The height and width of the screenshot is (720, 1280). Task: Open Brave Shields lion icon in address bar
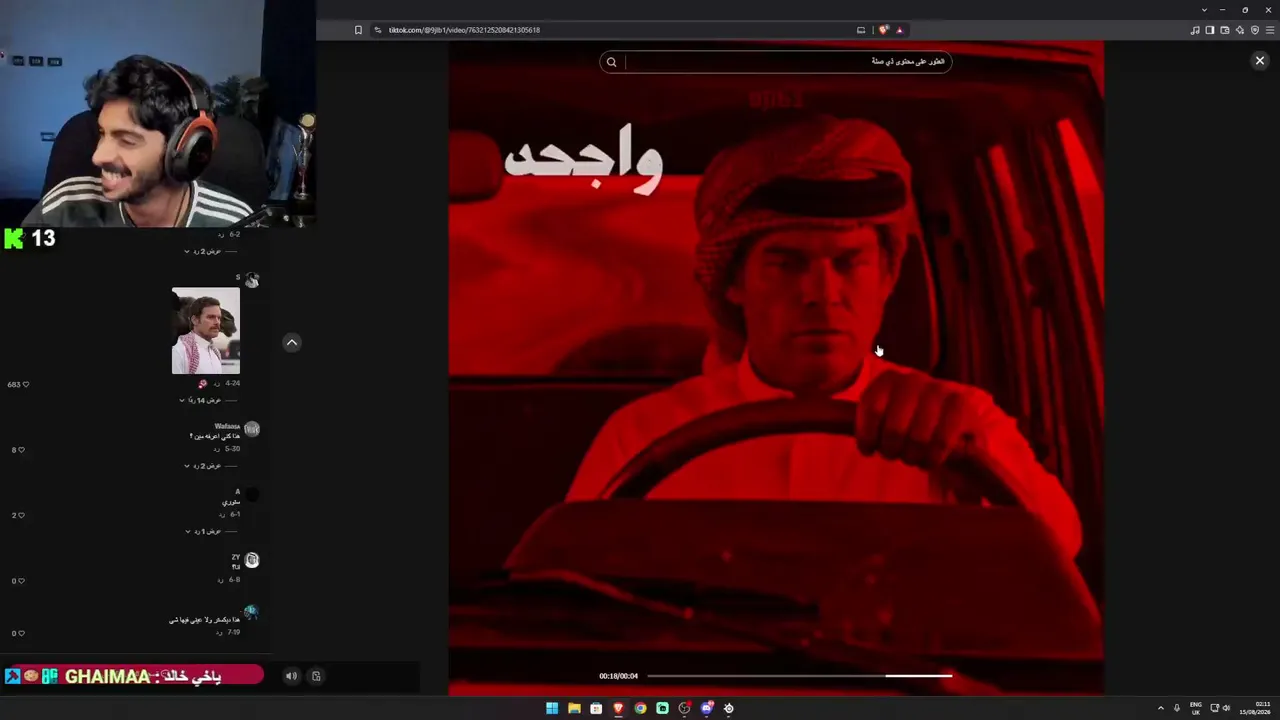883,30
